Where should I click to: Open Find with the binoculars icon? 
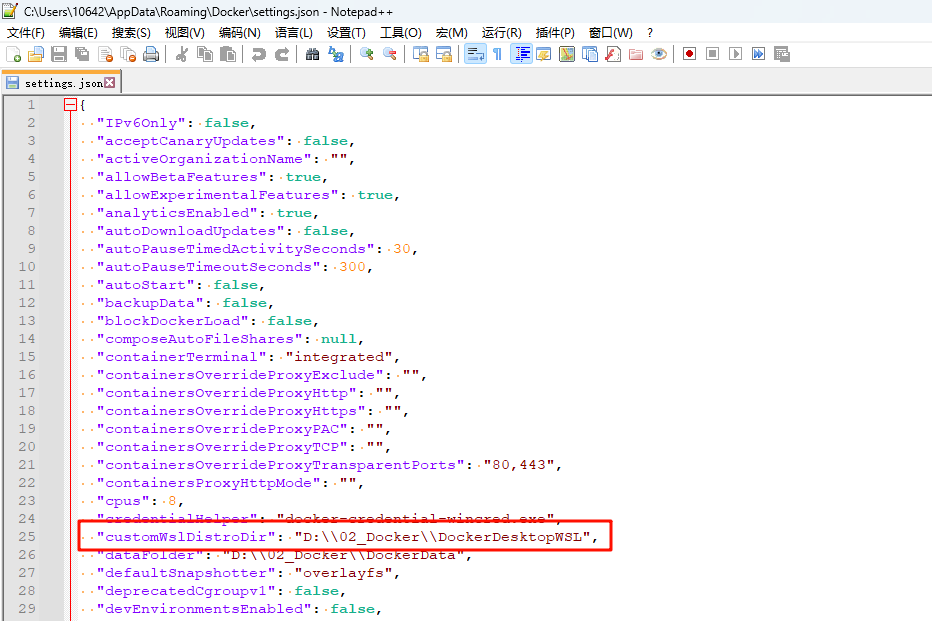(312, 54)
